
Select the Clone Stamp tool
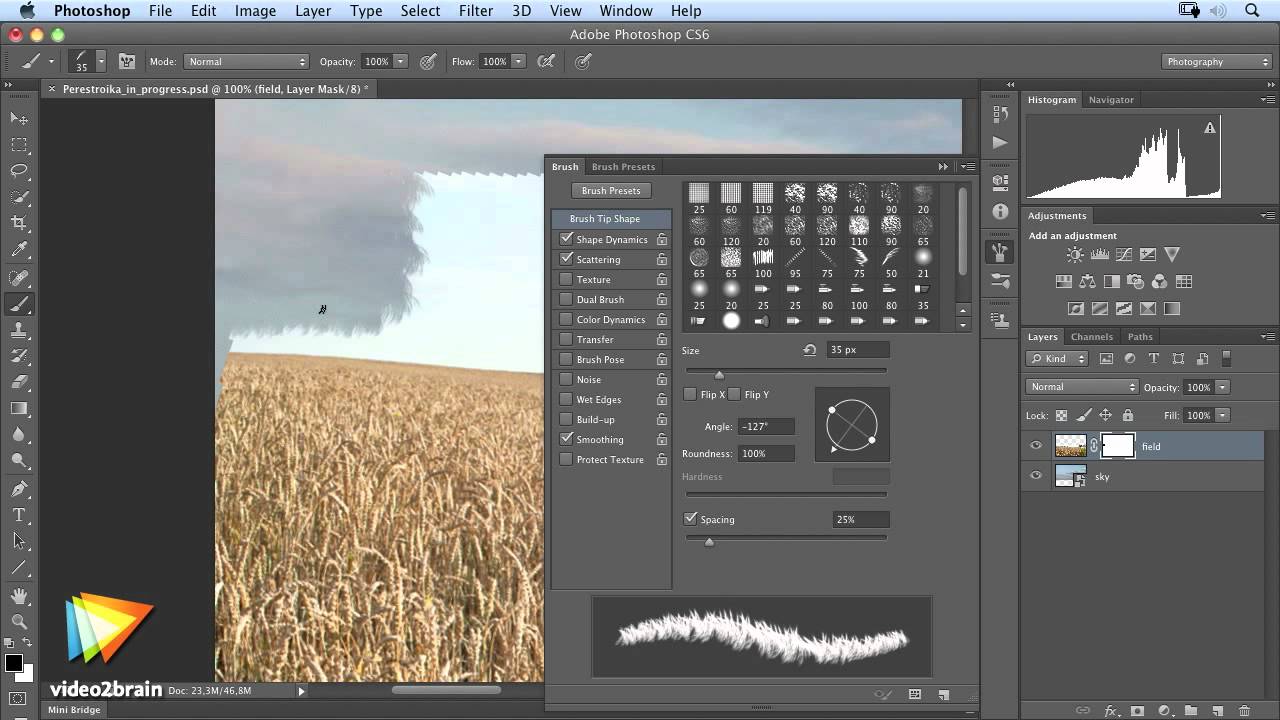click(x=19, y=330)
